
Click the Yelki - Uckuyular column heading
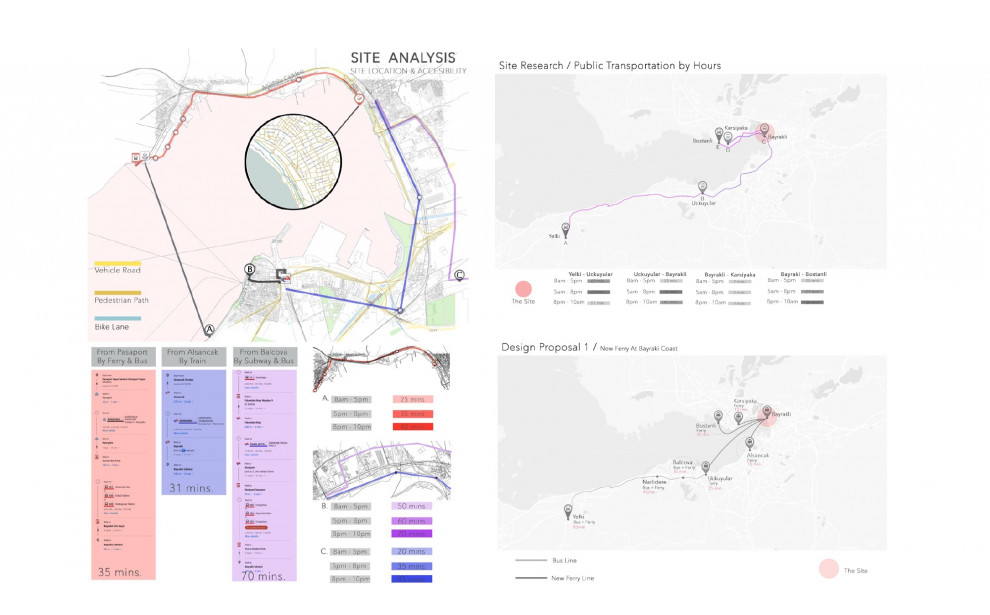click(590, 274)
